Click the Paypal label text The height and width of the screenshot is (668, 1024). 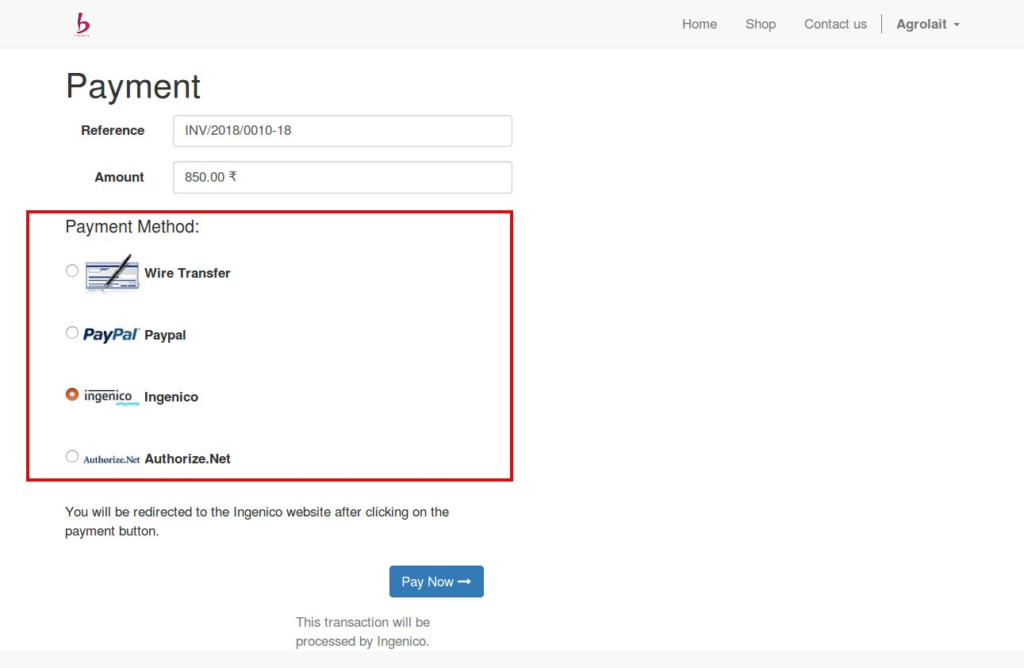click(165, 335)
